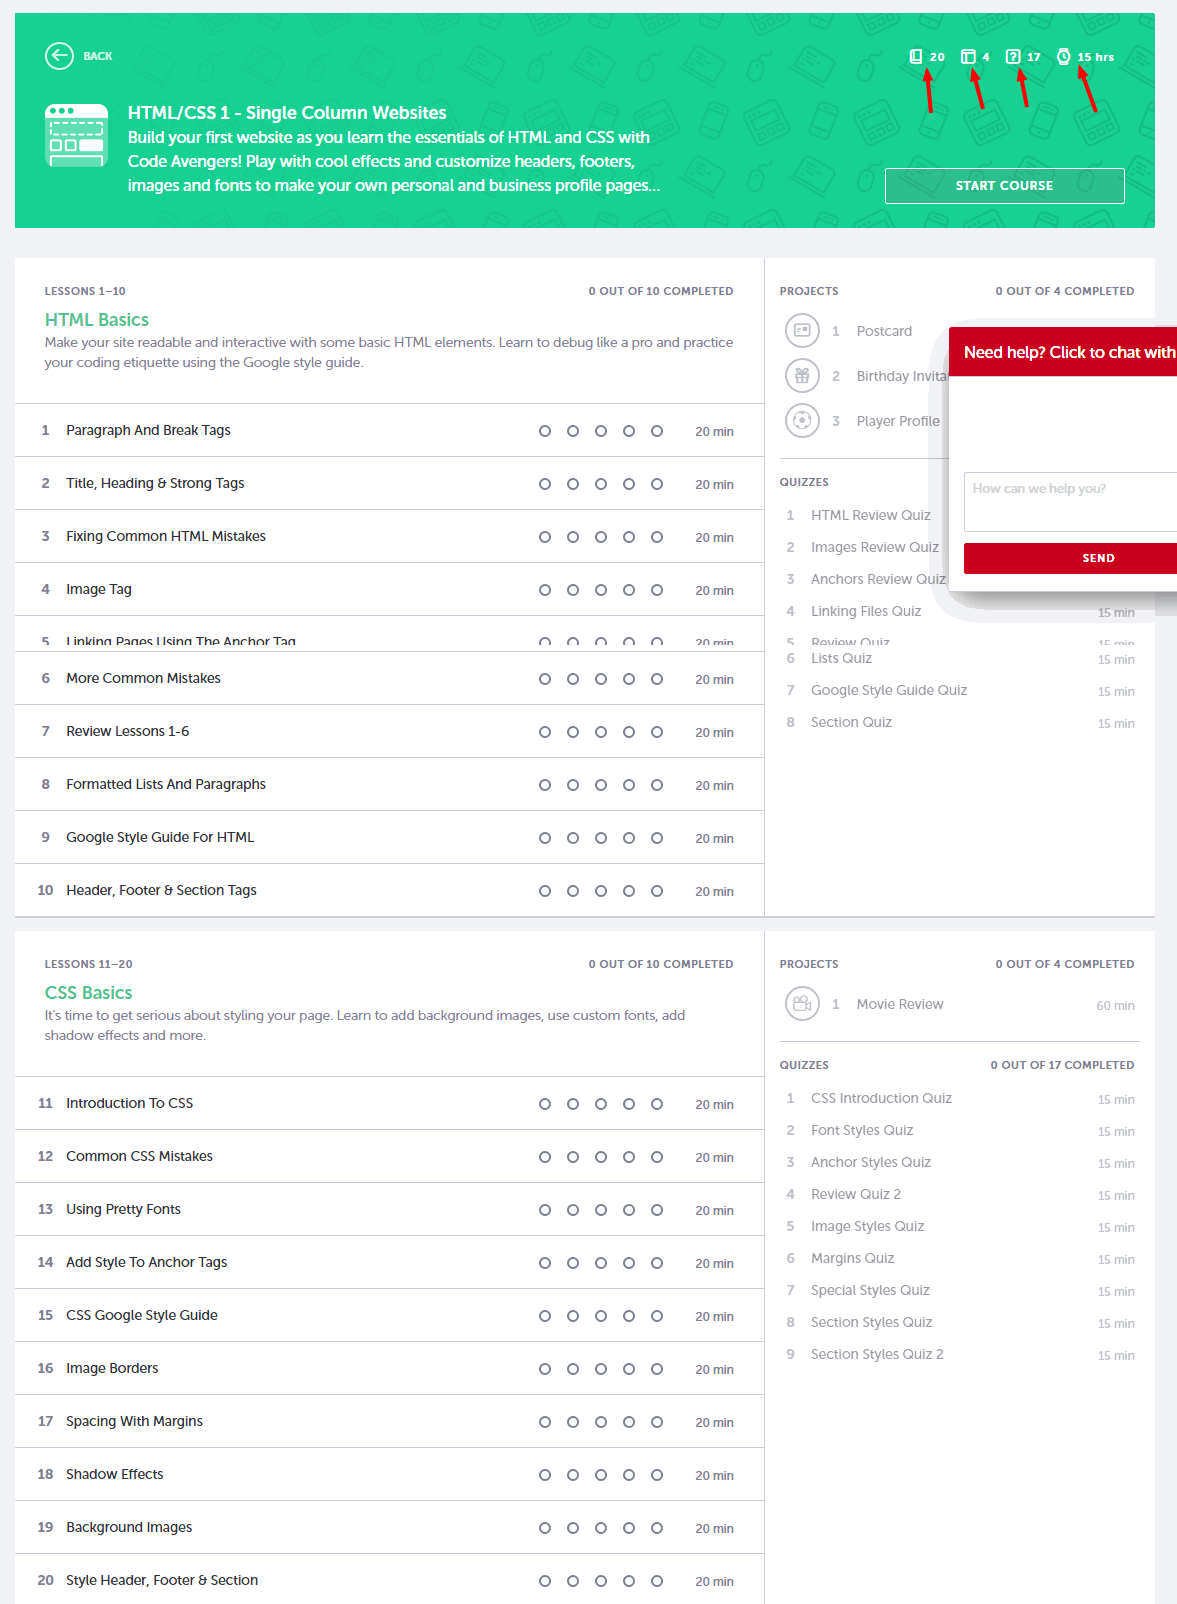Image resolution: width=1177 pixels, height=1604 pixels.
Task: Open Section Styles Quiz 2
Action: (x=877, y=1354)
